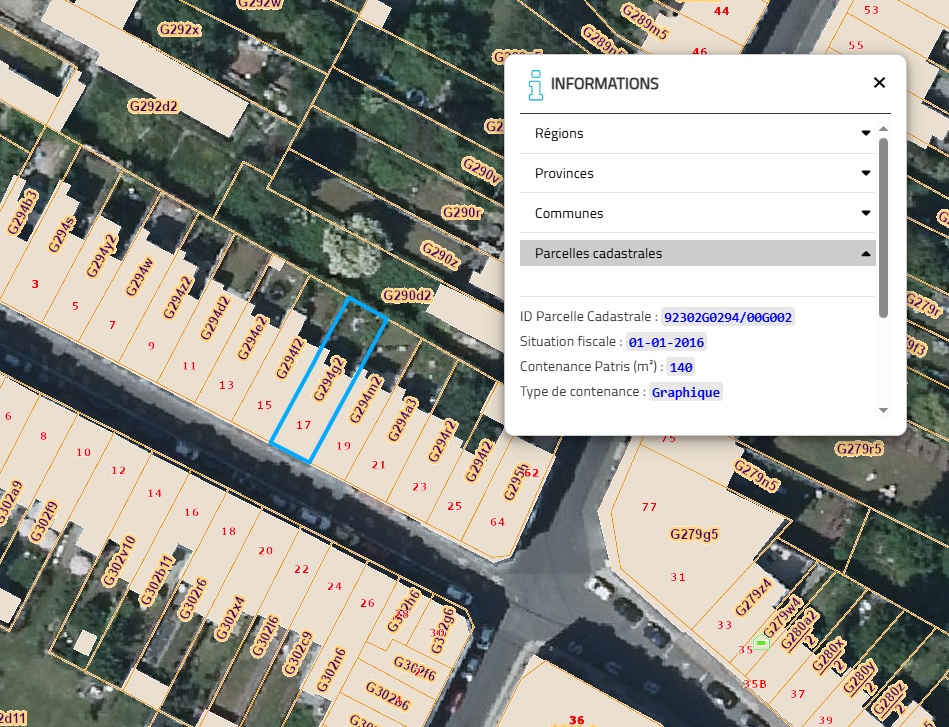949x727 pixels.
Task: Click the info icon beside the Informations title
Action: (536, 85)
